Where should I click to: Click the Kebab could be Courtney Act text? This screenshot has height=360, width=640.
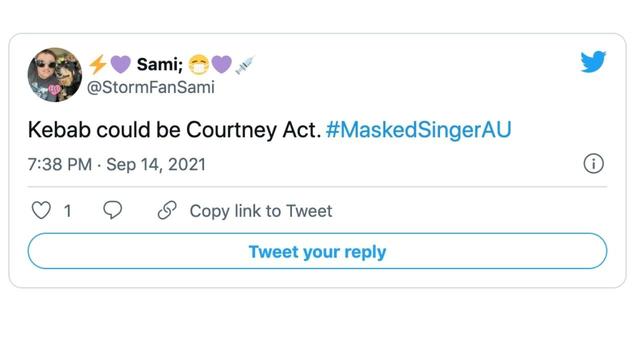174,130
